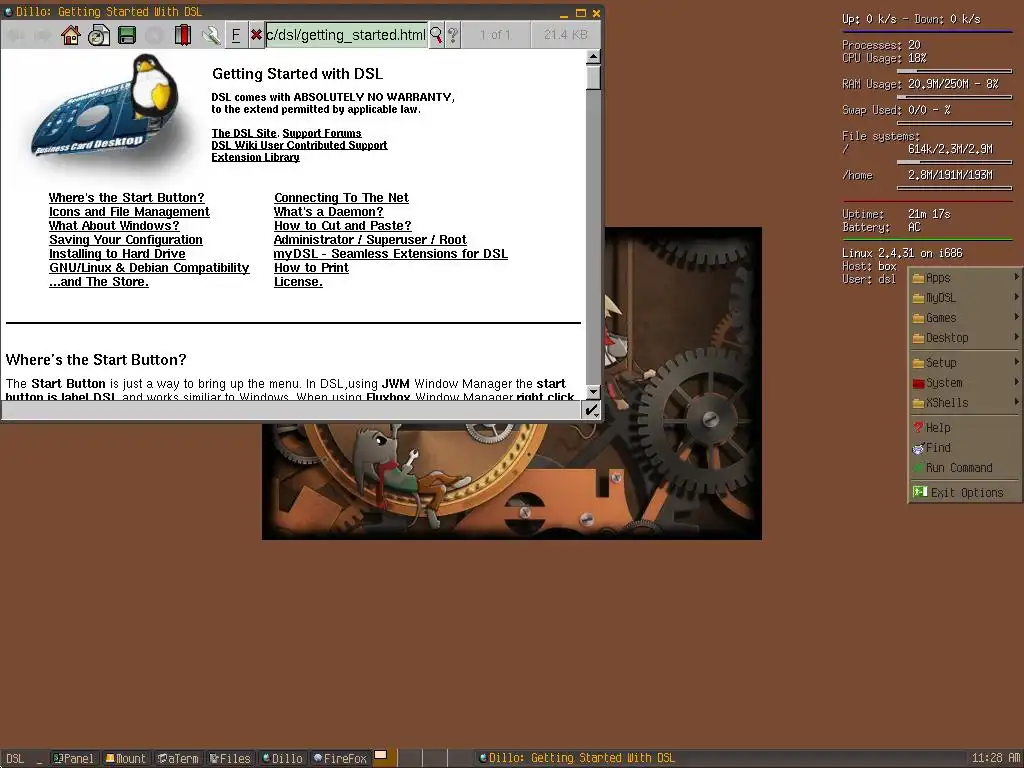The image size is (1024, 768).
Task: Launch the Mount tool from taskbar
Action: (x=126, y=758)
